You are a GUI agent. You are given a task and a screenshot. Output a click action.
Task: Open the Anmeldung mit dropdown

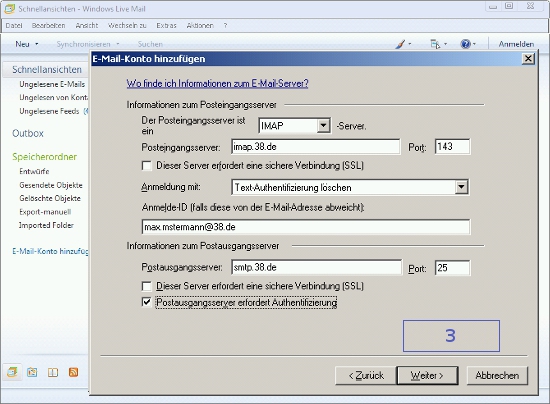point(462,187)
